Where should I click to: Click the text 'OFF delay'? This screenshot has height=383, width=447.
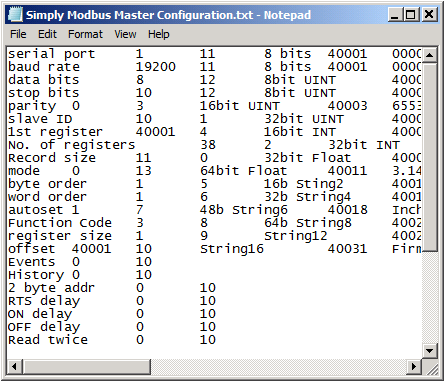tap(44, 327)
